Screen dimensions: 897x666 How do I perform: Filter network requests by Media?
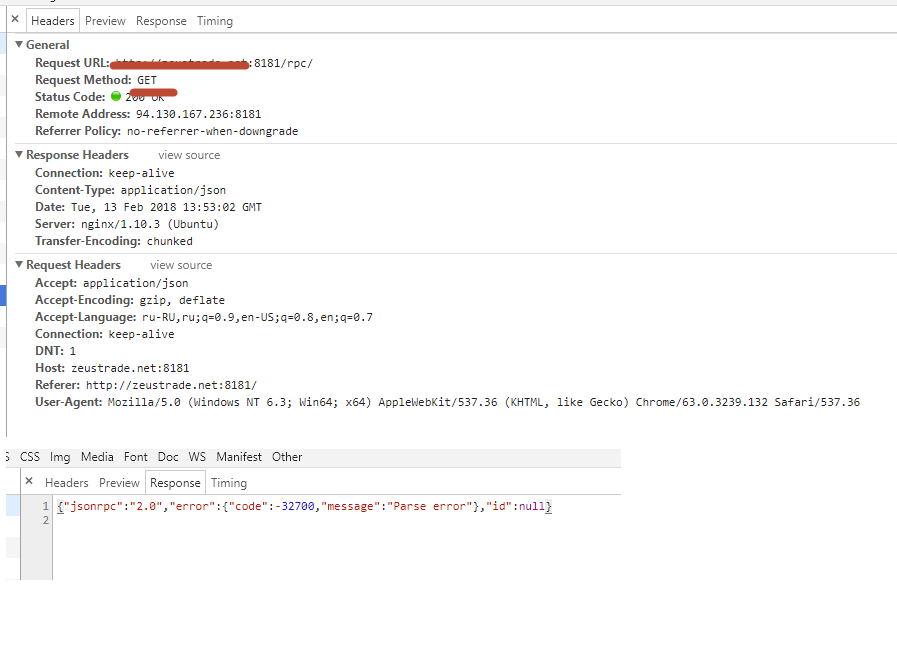(x=97, y=457)
